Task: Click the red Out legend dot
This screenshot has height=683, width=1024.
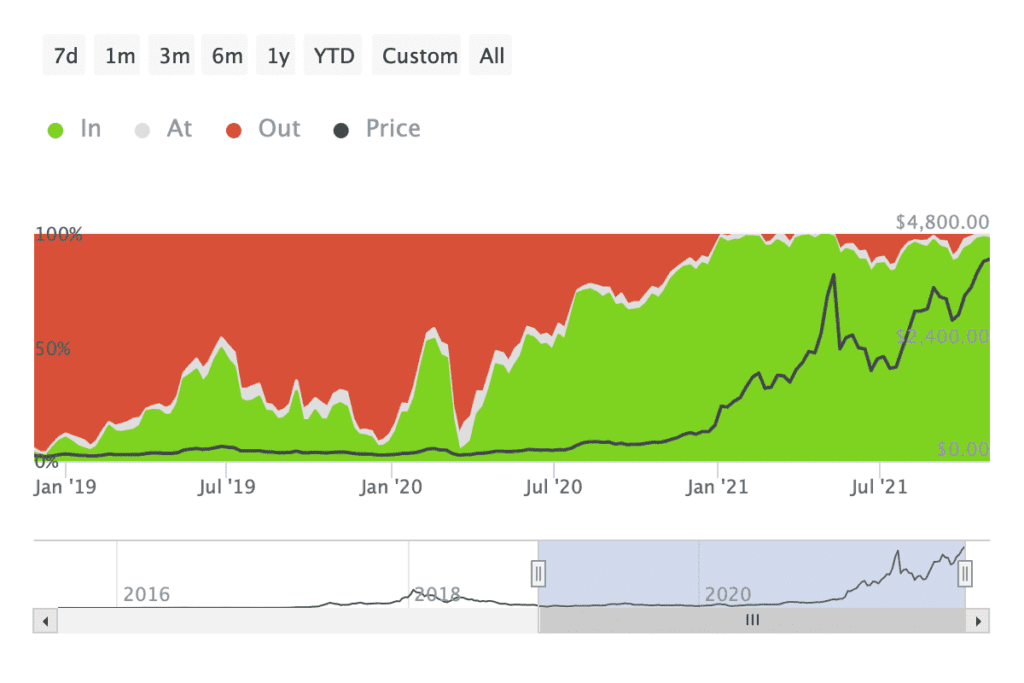Action: click(234, 130)
